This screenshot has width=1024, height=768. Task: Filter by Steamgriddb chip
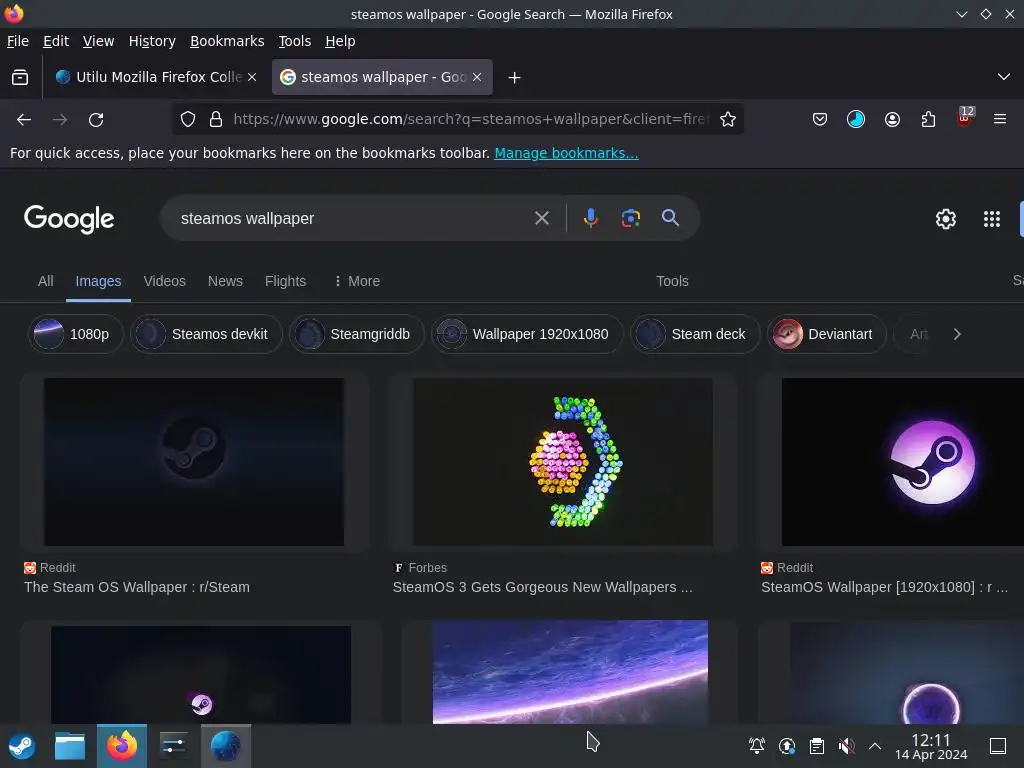(x=357, y=334)
